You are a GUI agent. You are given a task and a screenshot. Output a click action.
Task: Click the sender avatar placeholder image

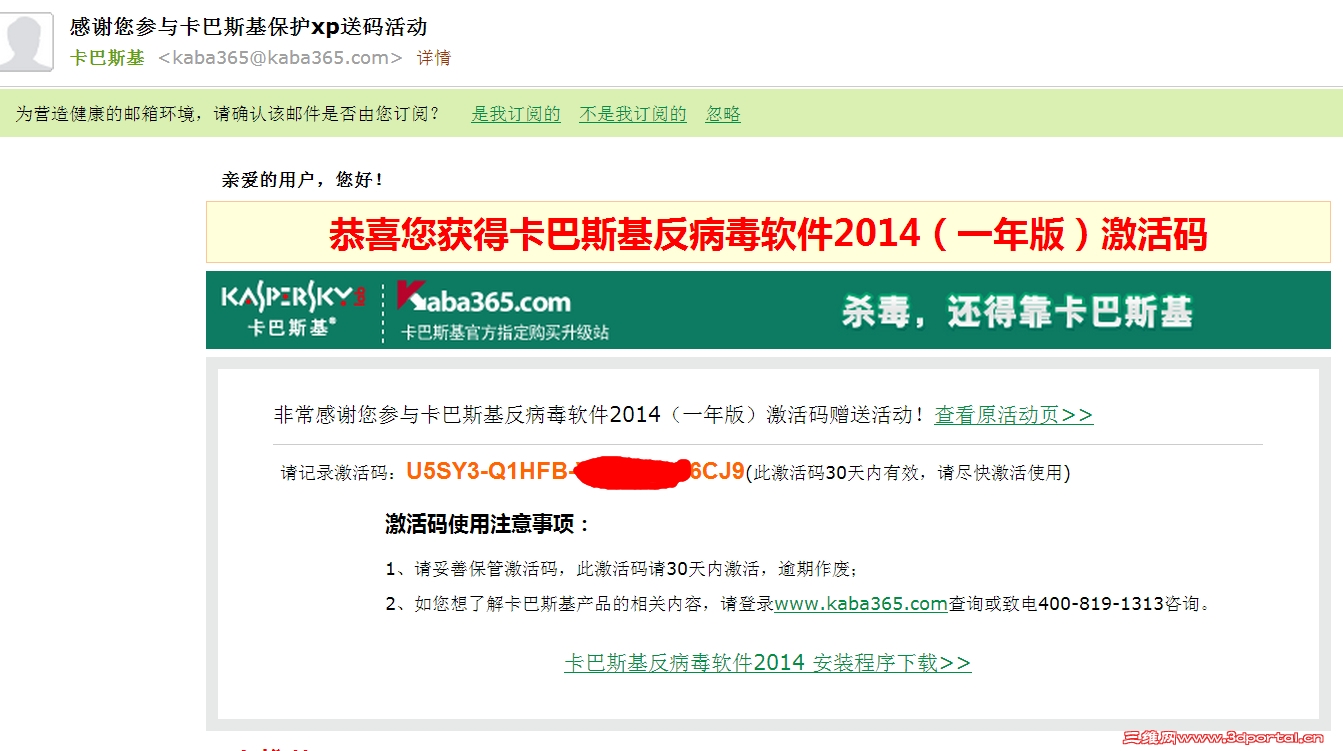click(x=26, y=42)
